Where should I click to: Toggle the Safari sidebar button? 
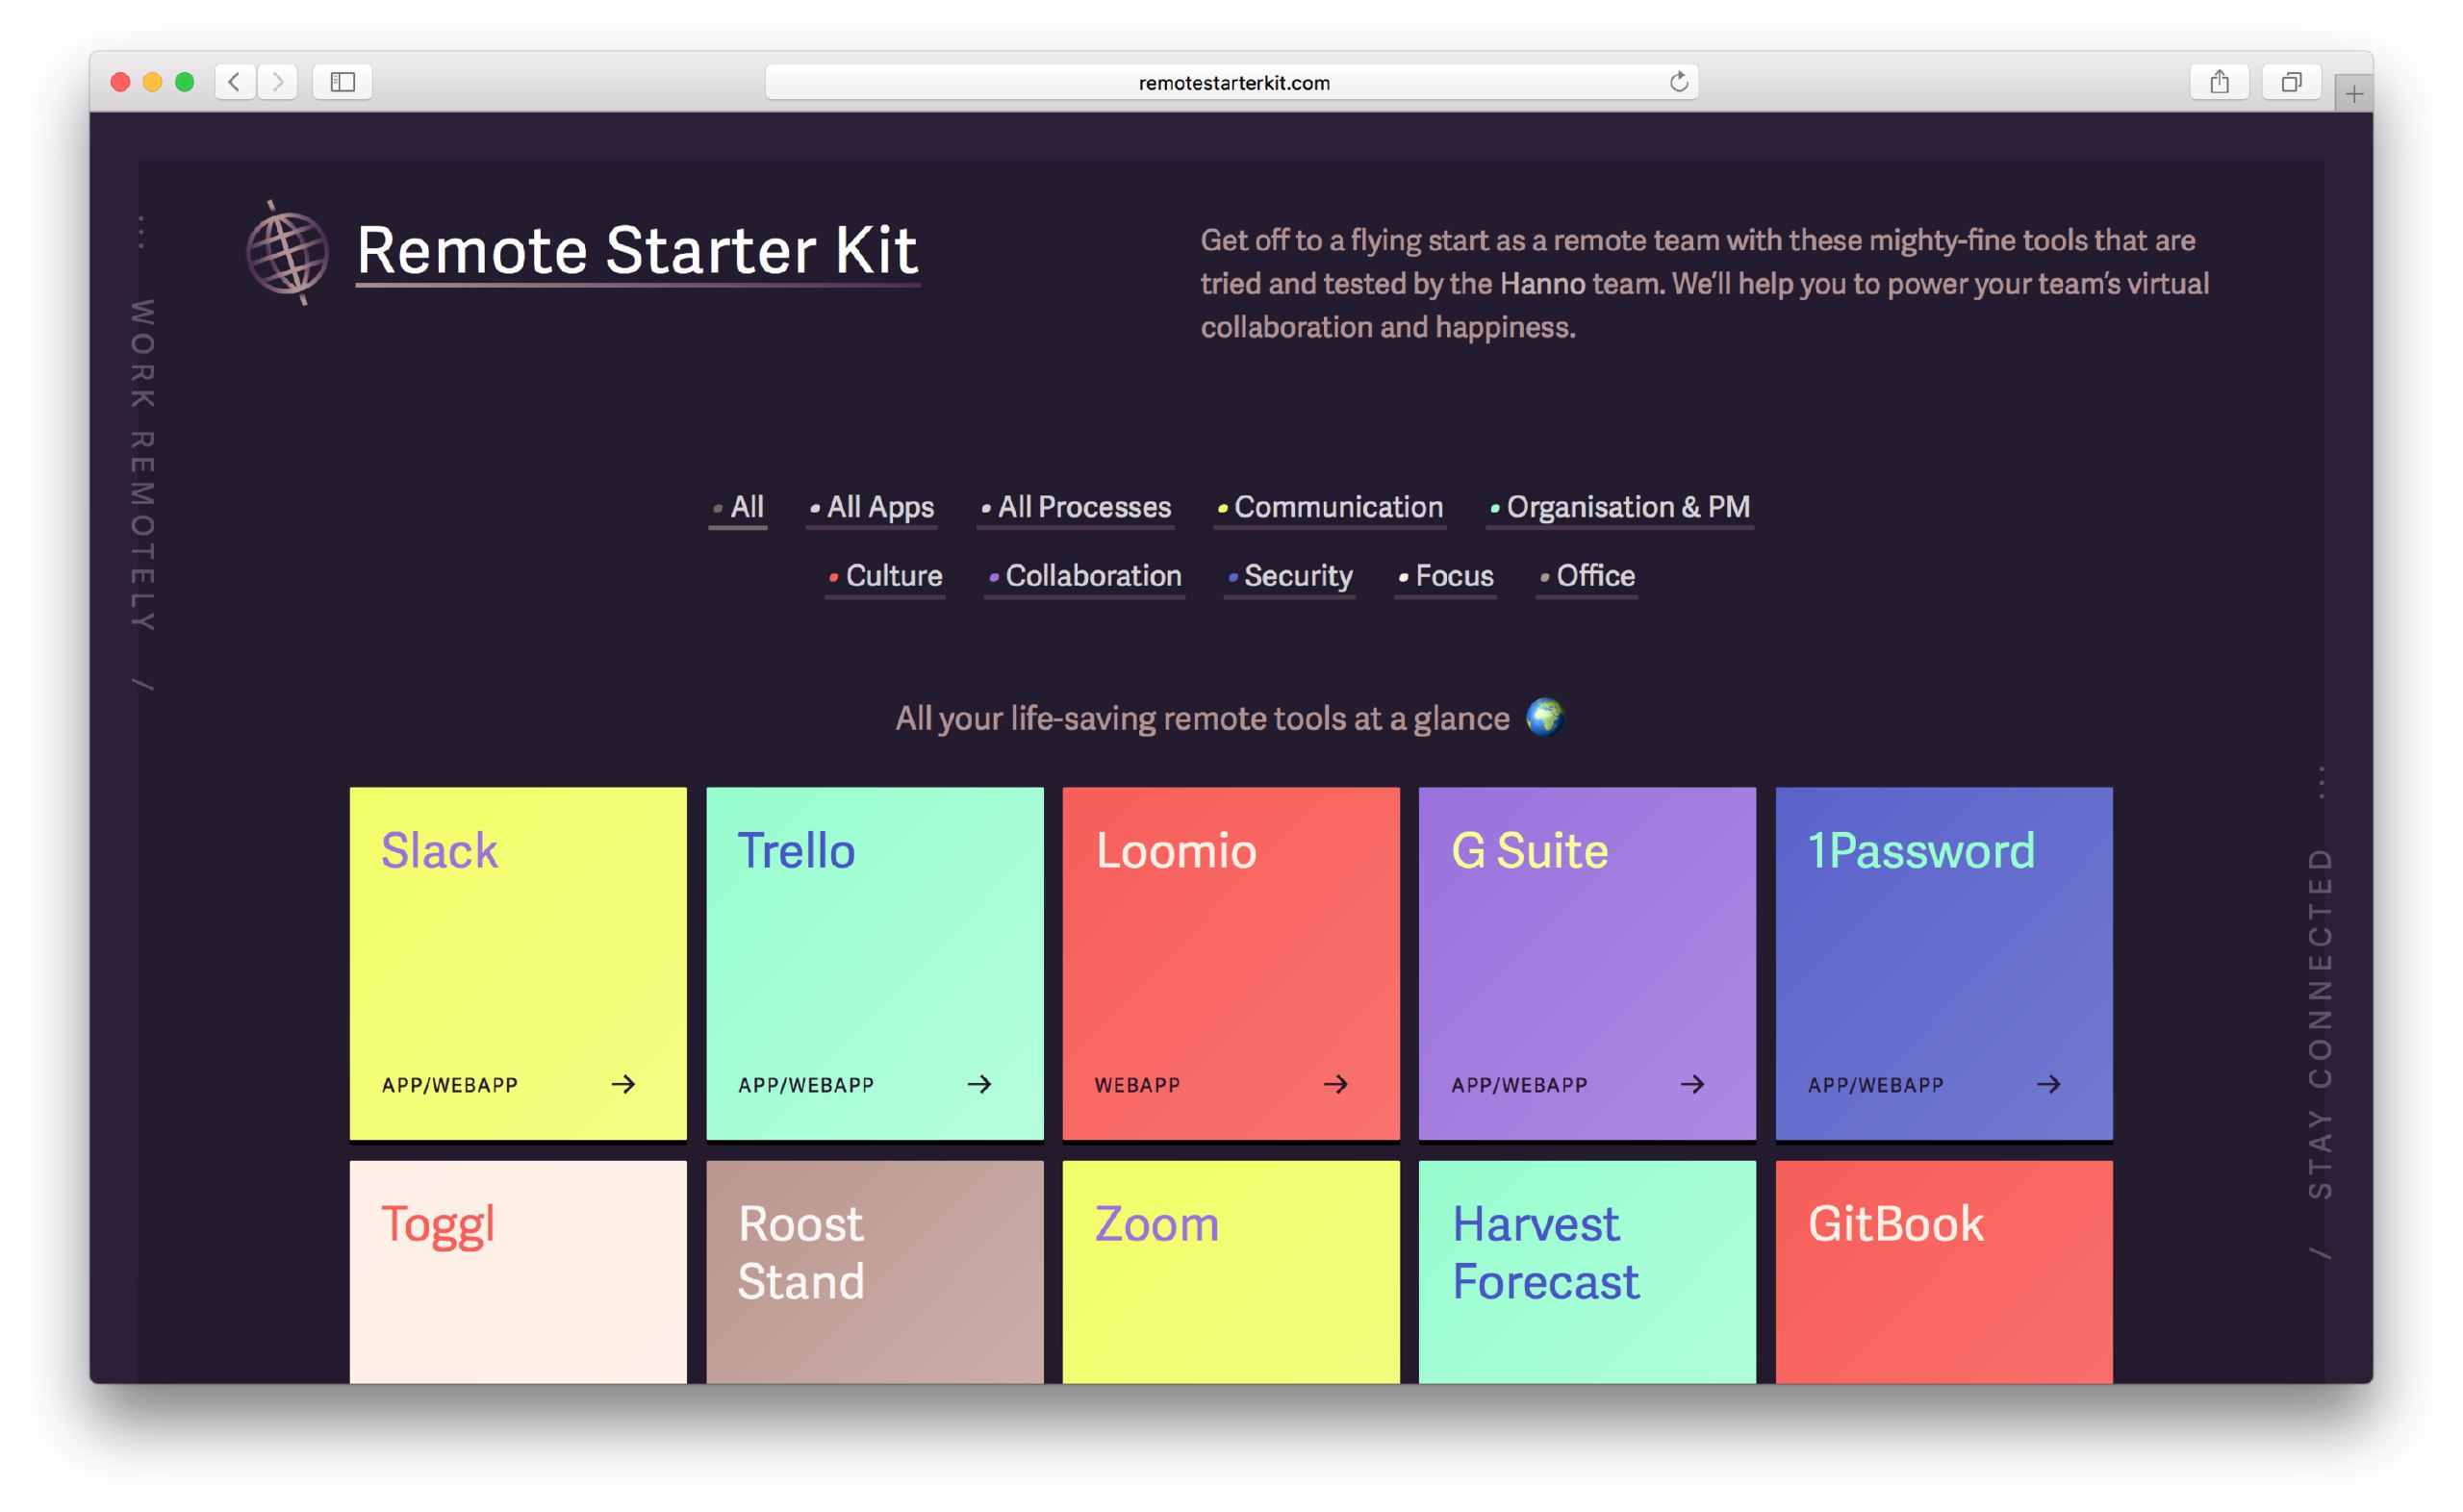342,82
